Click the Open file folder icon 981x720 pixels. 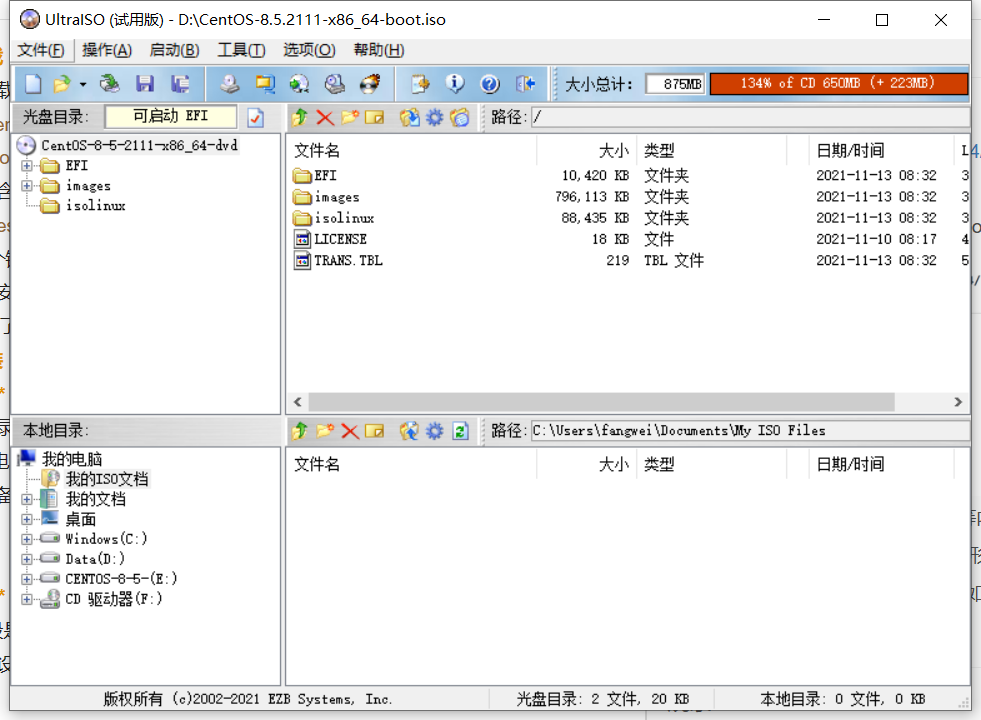tap(62, 84)
